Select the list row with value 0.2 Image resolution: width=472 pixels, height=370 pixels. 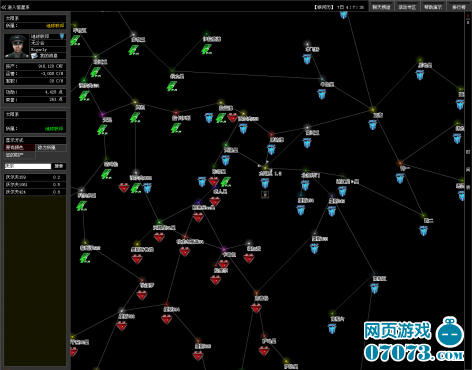coord(35,177)
